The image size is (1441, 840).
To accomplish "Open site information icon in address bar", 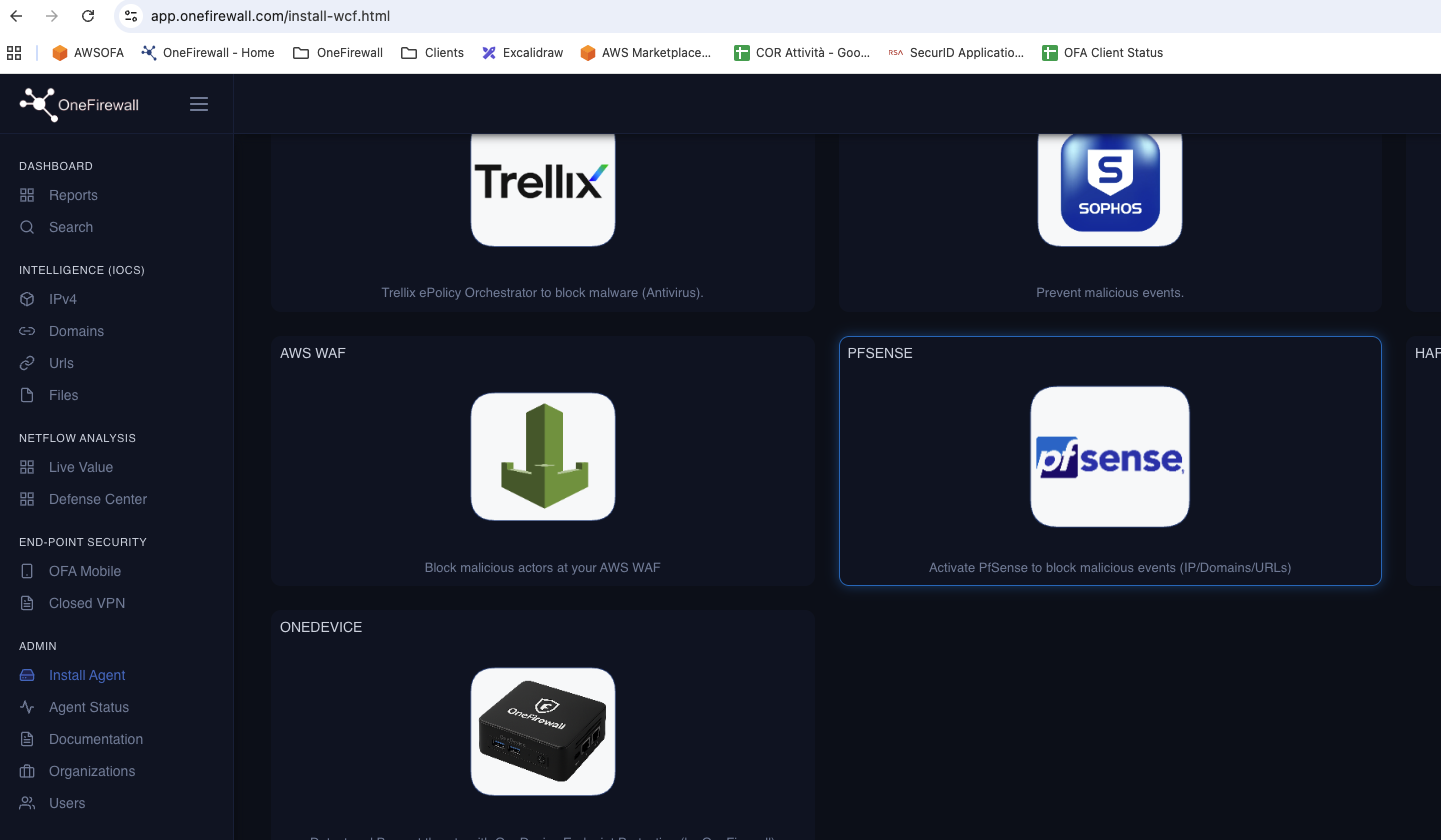I will (130, 16).
